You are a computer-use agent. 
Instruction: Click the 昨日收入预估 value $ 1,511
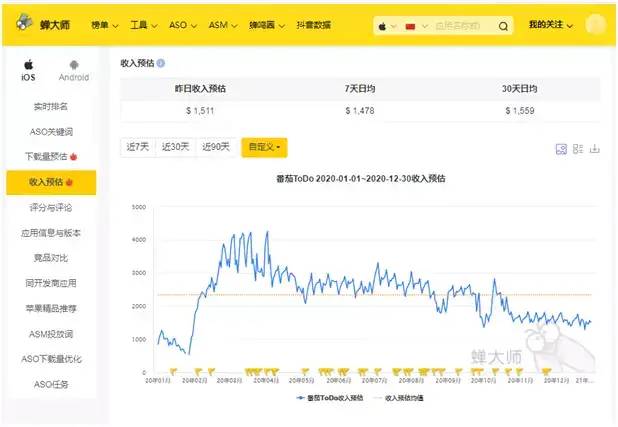(x=200, y=111)
